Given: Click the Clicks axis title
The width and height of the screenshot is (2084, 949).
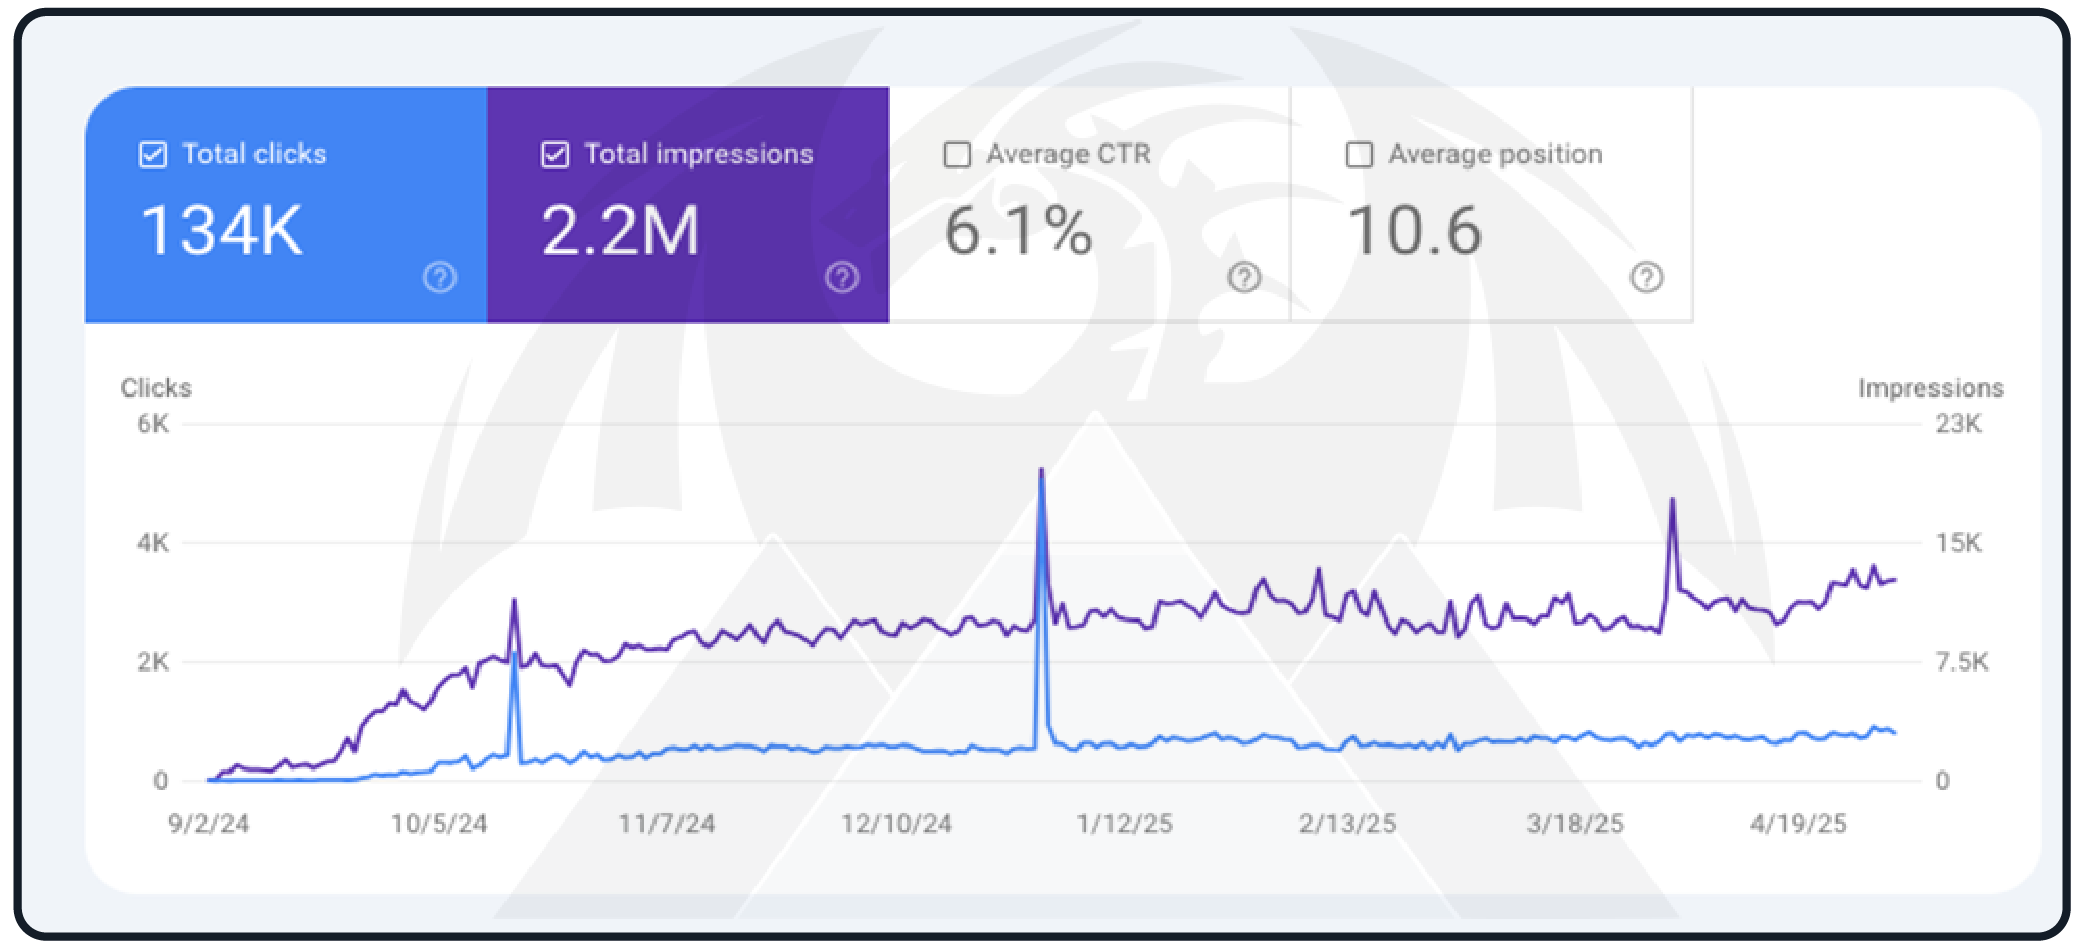Looking at the screenshot, I should [156, 388].
